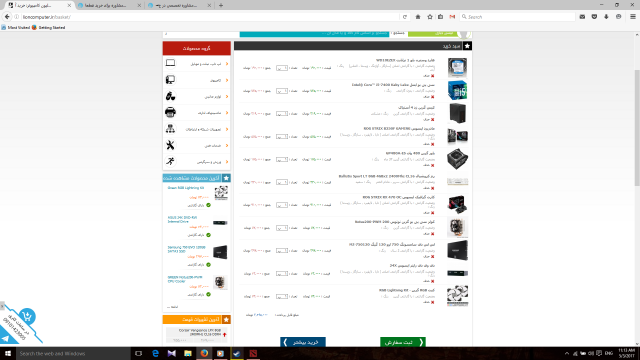Open Samsung 750 EVO 120GB SSD link
Screen dimensions: 640x360
187,249
